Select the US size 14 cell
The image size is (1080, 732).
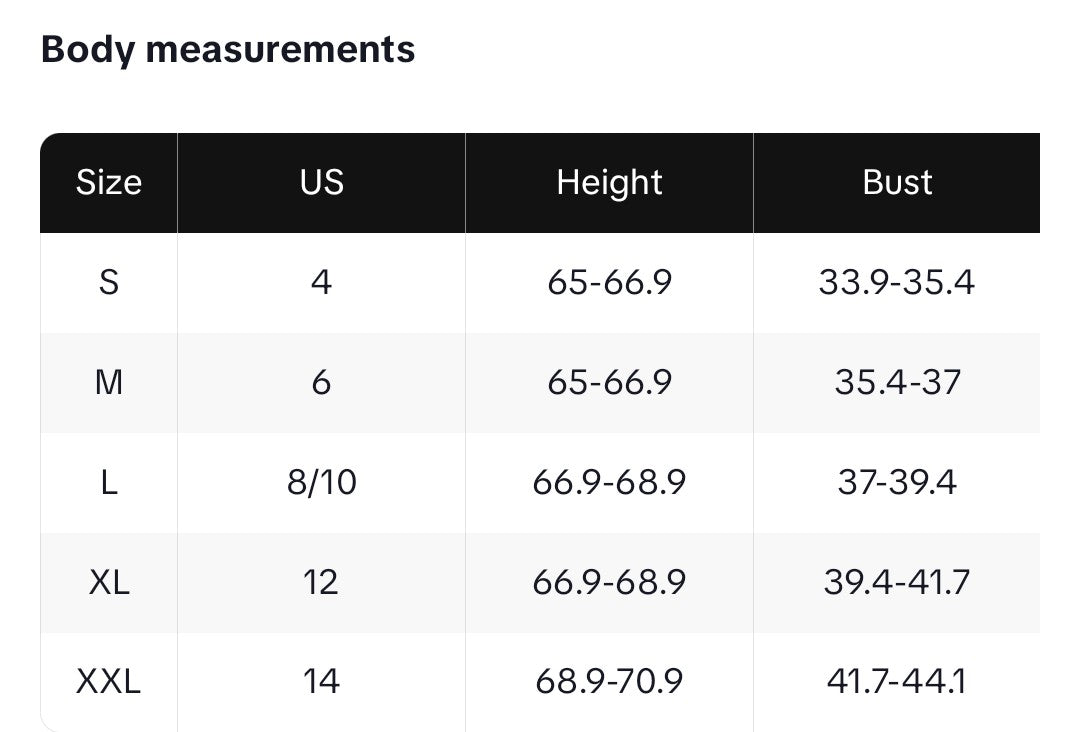click(x=321, y=682)
